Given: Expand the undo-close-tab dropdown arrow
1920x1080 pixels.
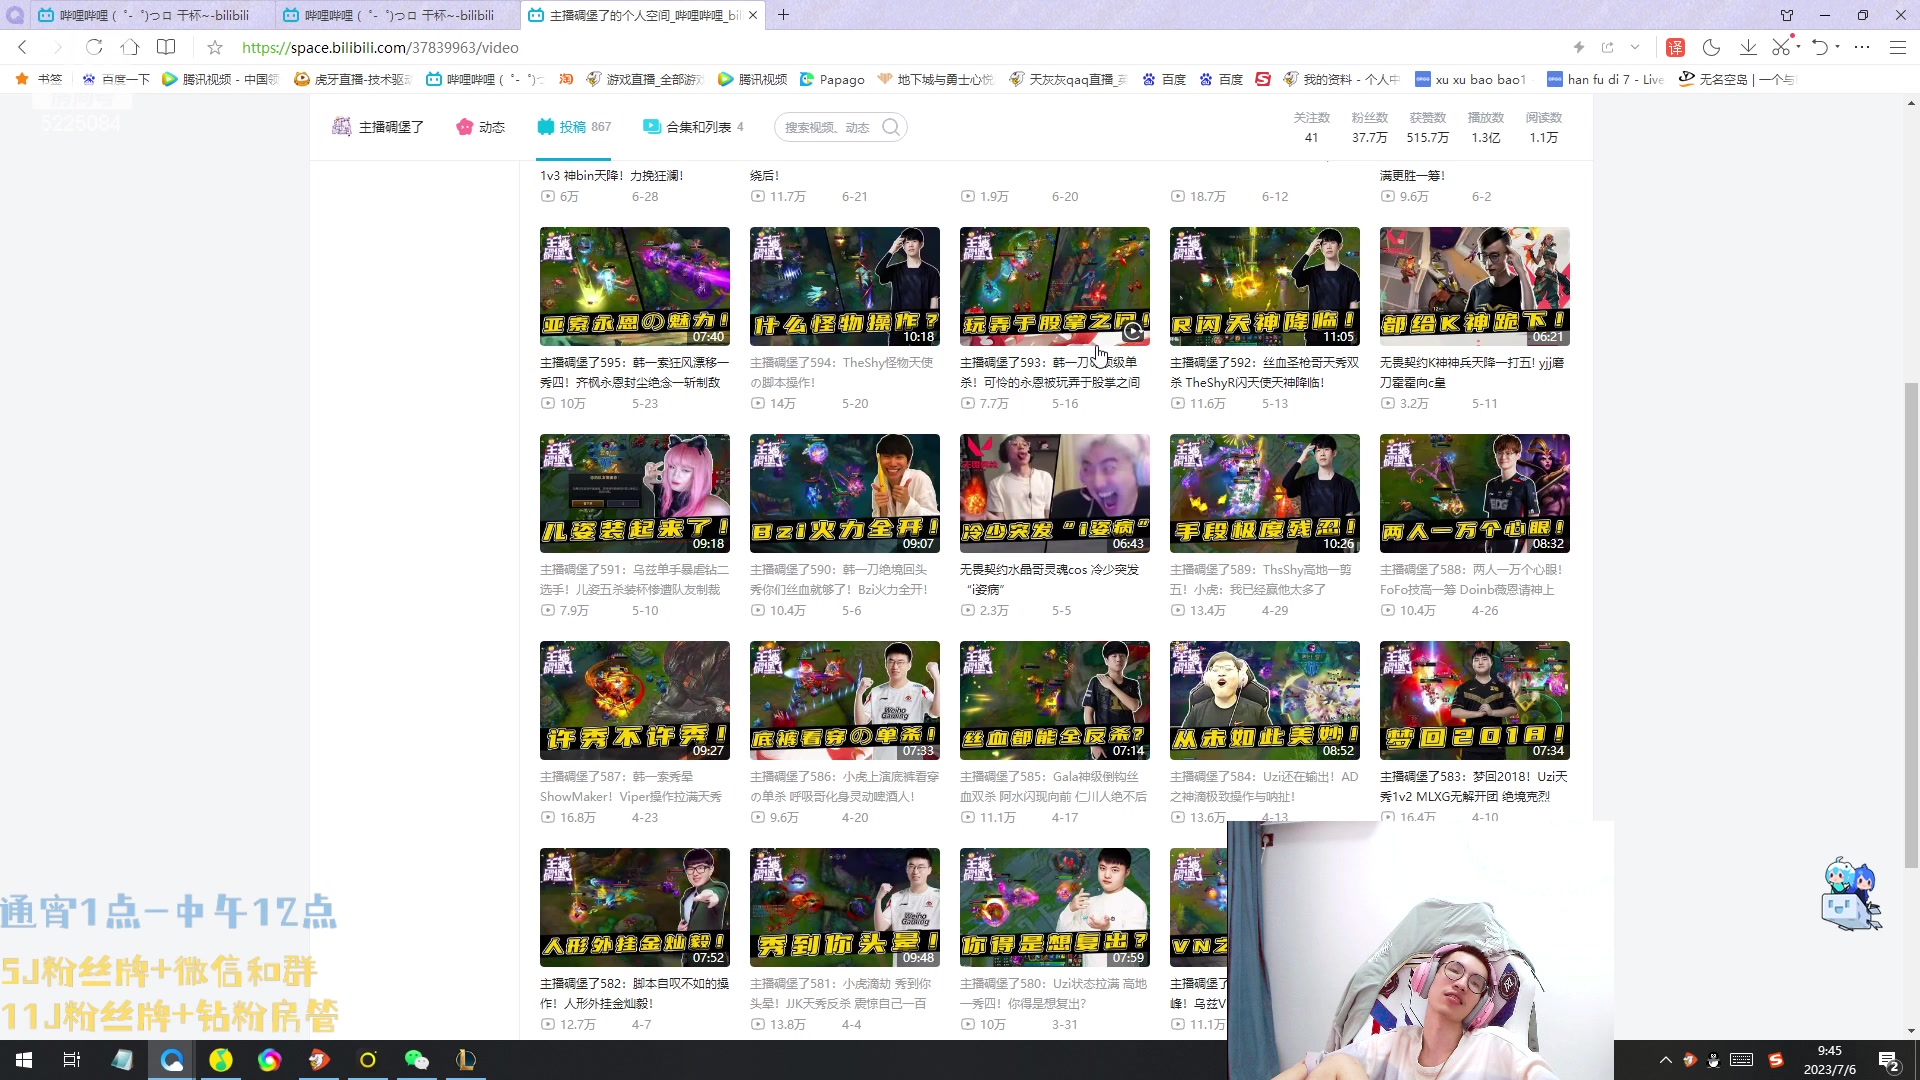Looking at the screenshot, I should coord(1838,47).
